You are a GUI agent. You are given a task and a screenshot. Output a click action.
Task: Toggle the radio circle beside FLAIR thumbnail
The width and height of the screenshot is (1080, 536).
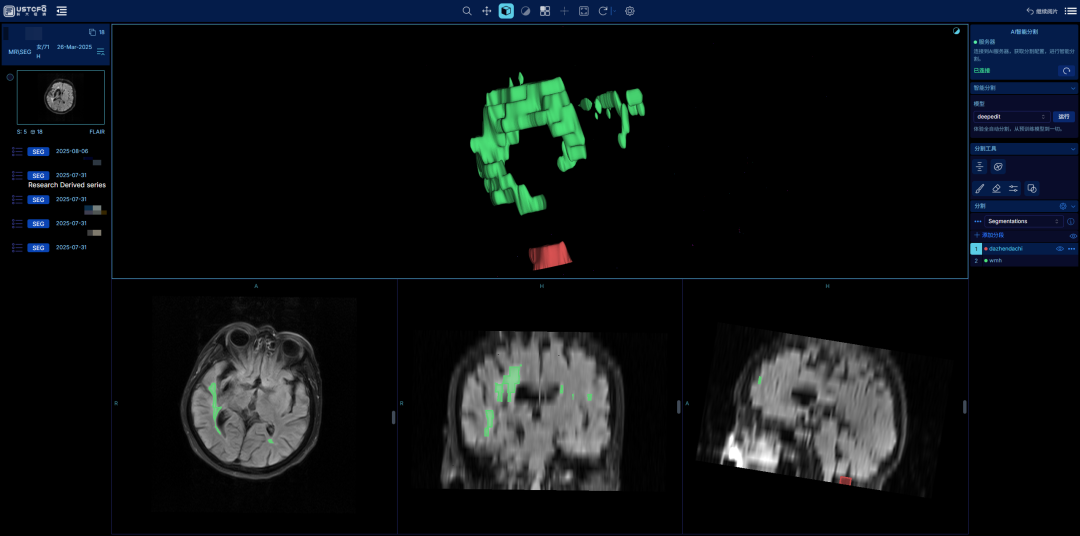10,77
